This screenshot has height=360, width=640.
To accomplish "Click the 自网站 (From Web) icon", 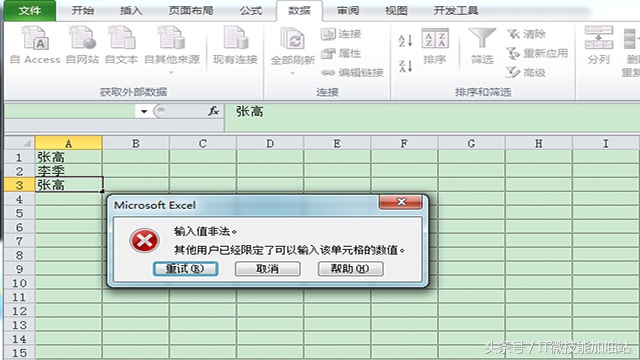I will 82,45.
